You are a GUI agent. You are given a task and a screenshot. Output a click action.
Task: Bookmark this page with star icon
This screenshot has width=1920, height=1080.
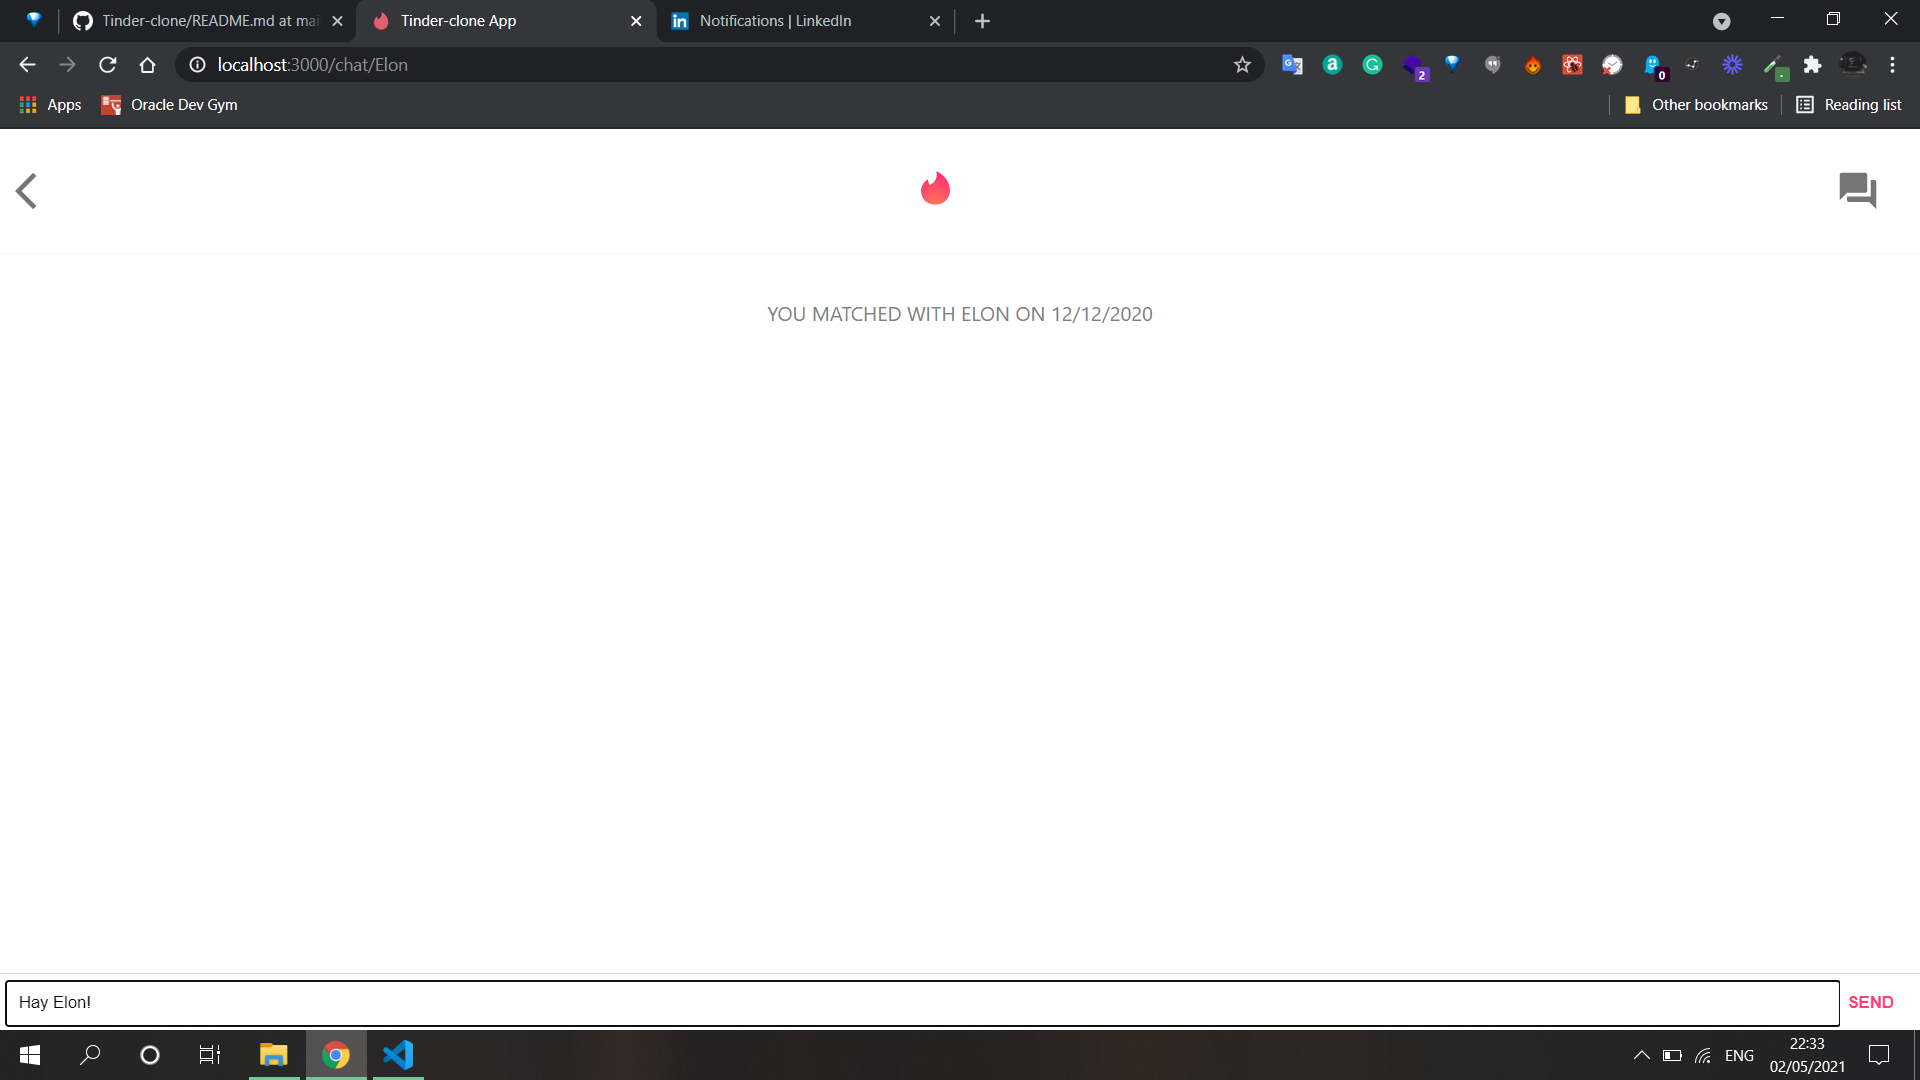tap(1242, 65)
